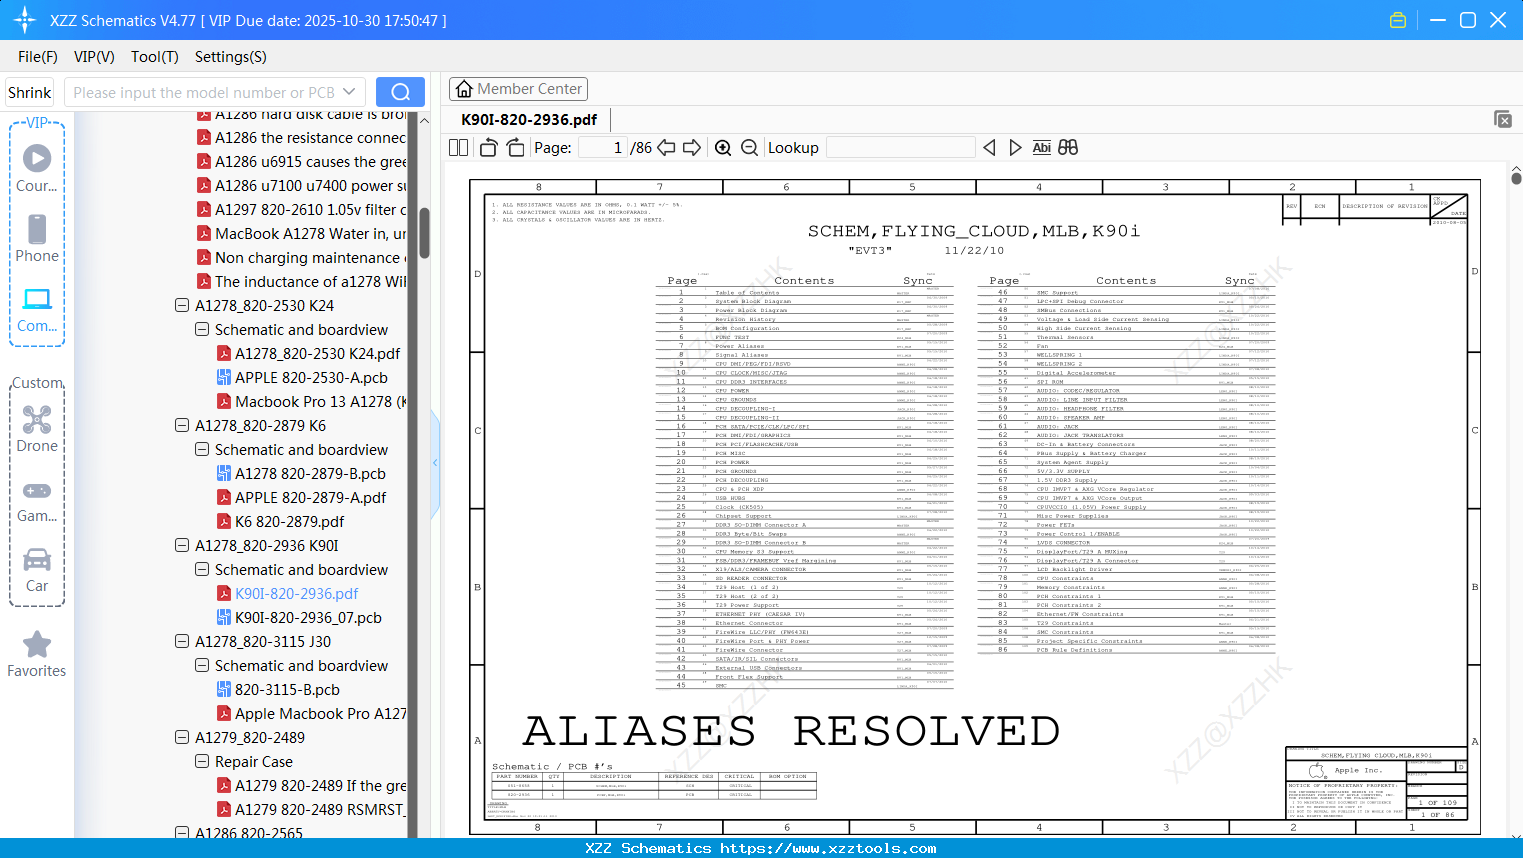Toggle the two-page view layout icon
The height and width of the screenshot is (858, 1523).
click(x=458, y=148)
